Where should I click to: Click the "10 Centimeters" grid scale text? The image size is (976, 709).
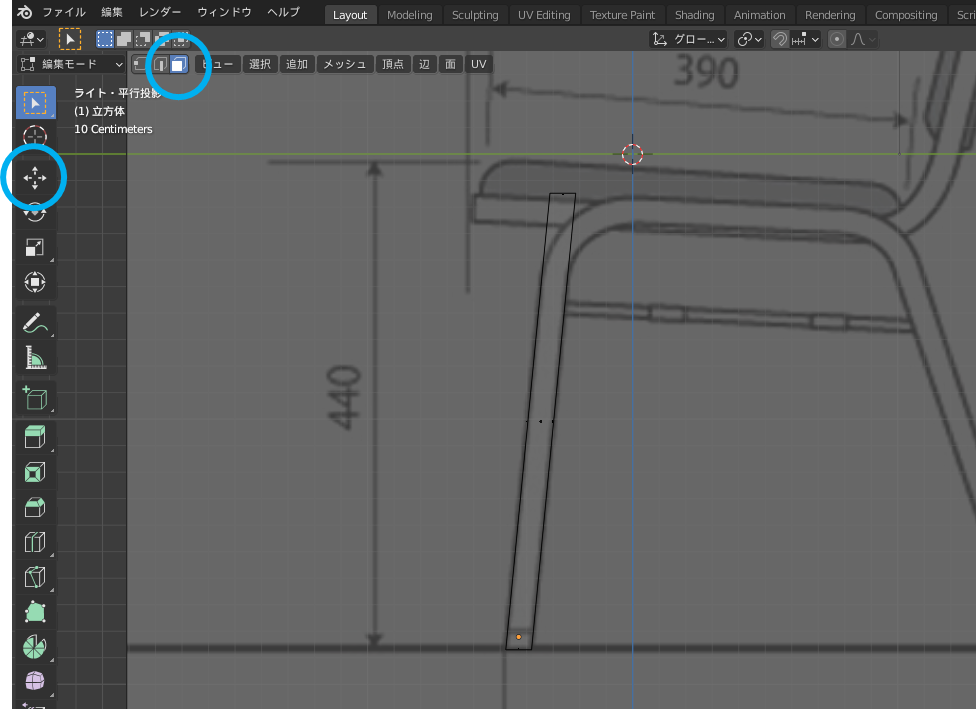pyautogui.click(x=113, y=129)
